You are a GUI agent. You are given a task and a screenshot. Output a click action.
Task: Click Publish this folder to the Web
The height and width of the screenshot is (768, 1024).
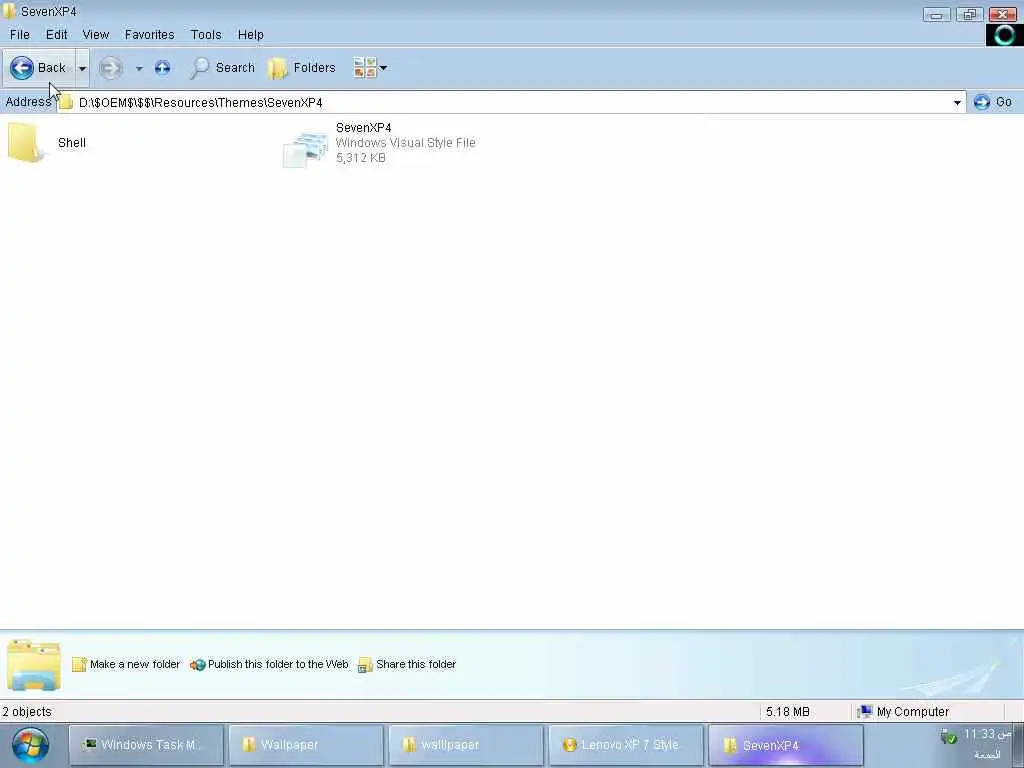point(269,664)
